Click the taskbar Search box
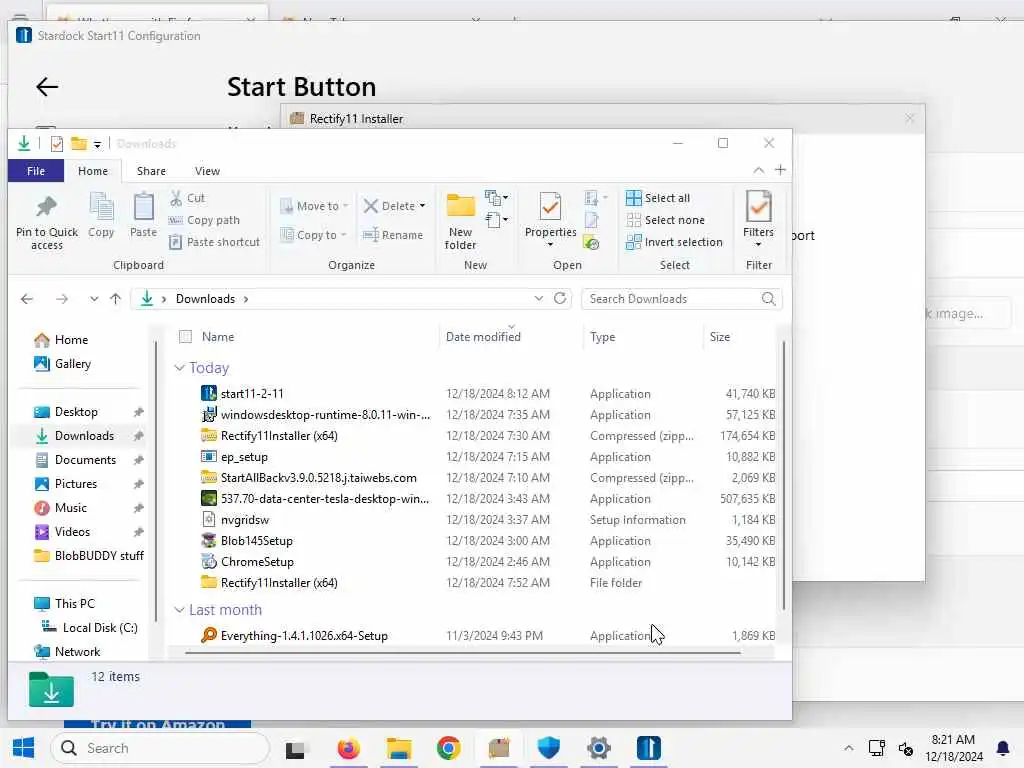The image size is (1024, 768). pyautogui.click(x=160, y=748)
